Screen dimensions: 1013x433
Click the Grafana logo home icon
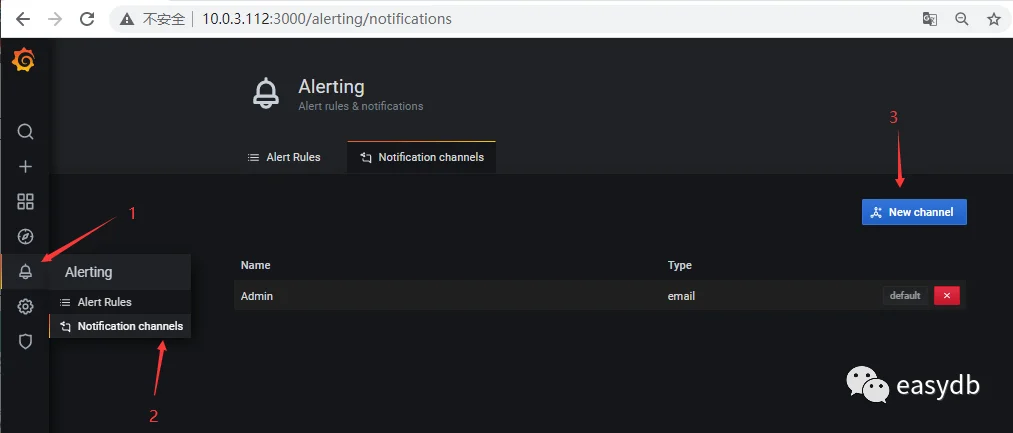pyautogui.click(x=23, y=60)
